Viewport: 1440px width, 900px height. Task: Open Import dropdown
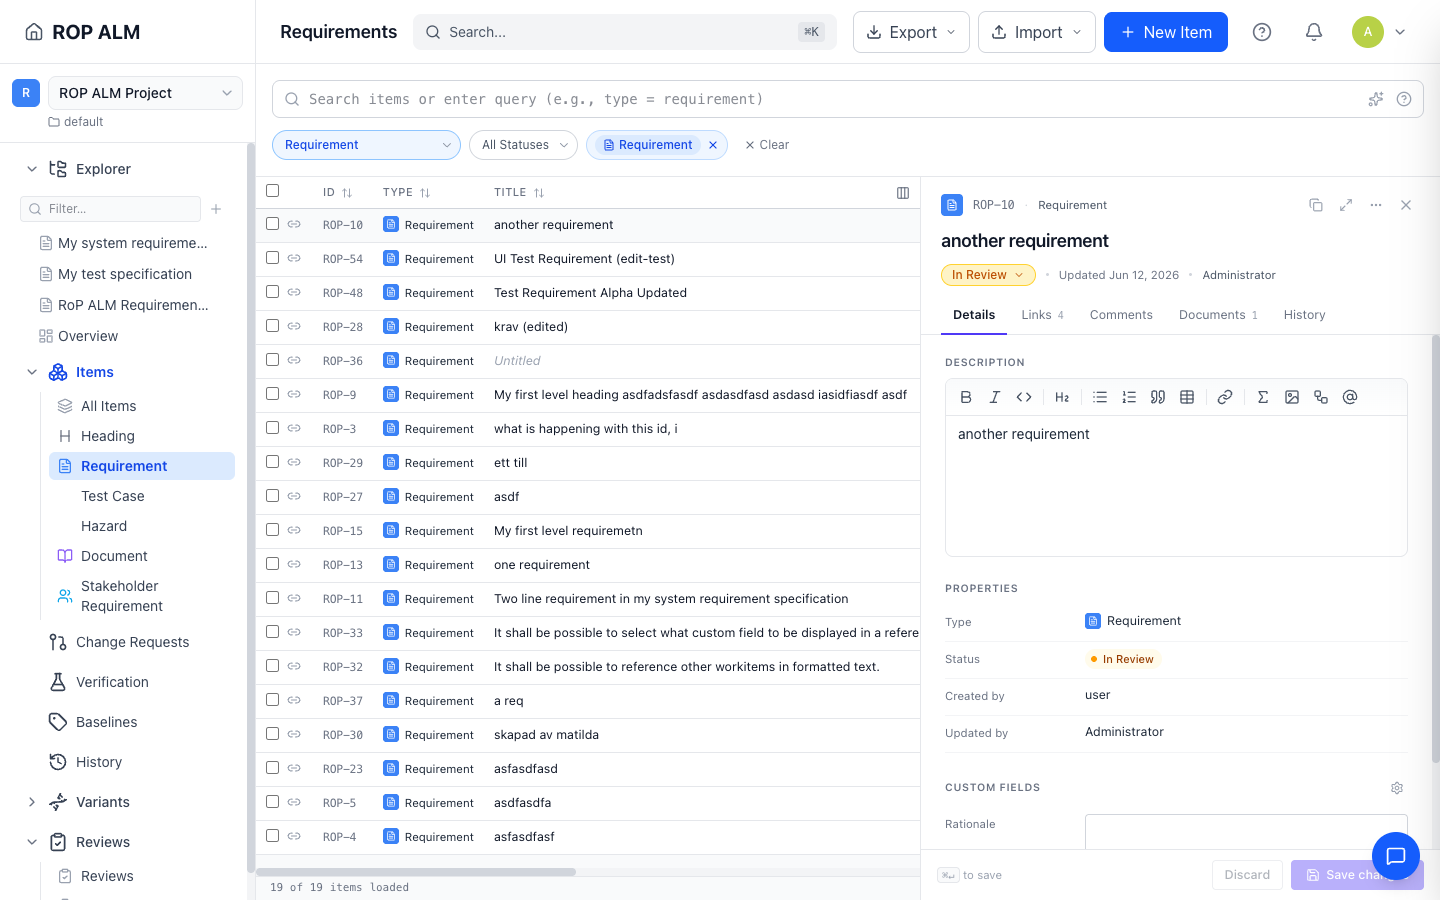click(1036, 32)
